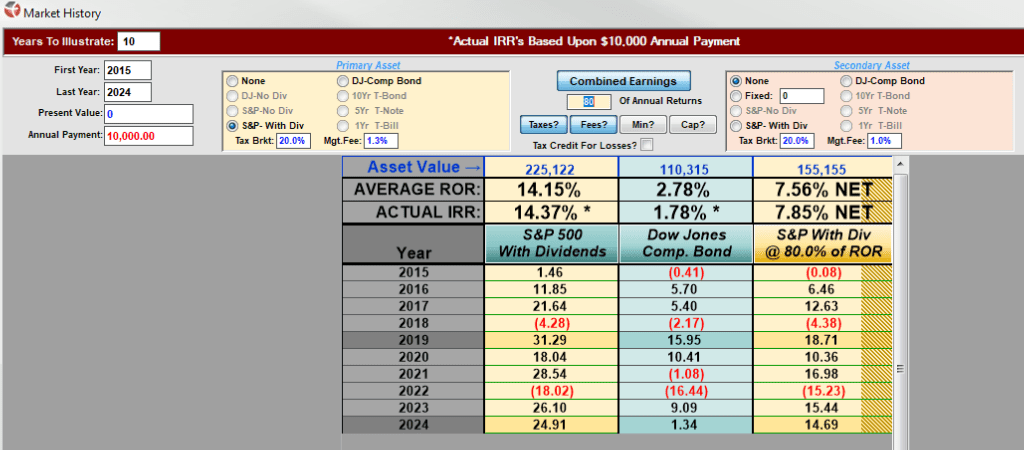Click the 14.37% actual IRR cell

pyautogui.click(x=551, y=212)
